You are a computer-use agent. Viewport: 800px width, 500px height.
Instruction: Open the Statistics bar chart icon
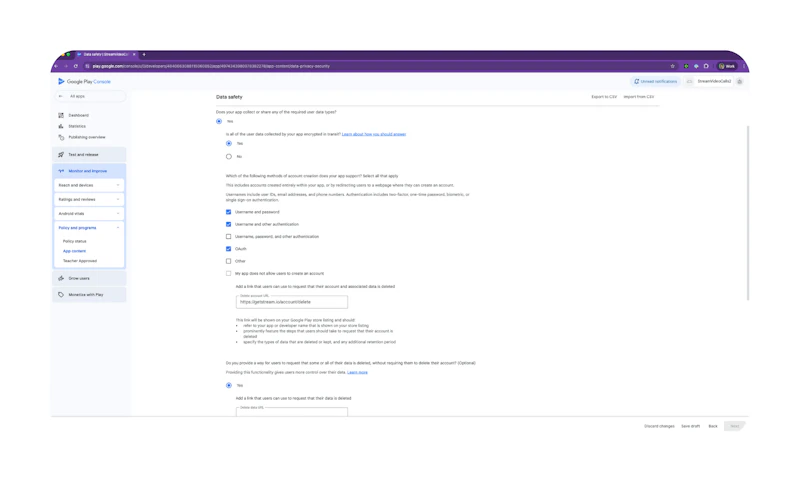[61, 126]
